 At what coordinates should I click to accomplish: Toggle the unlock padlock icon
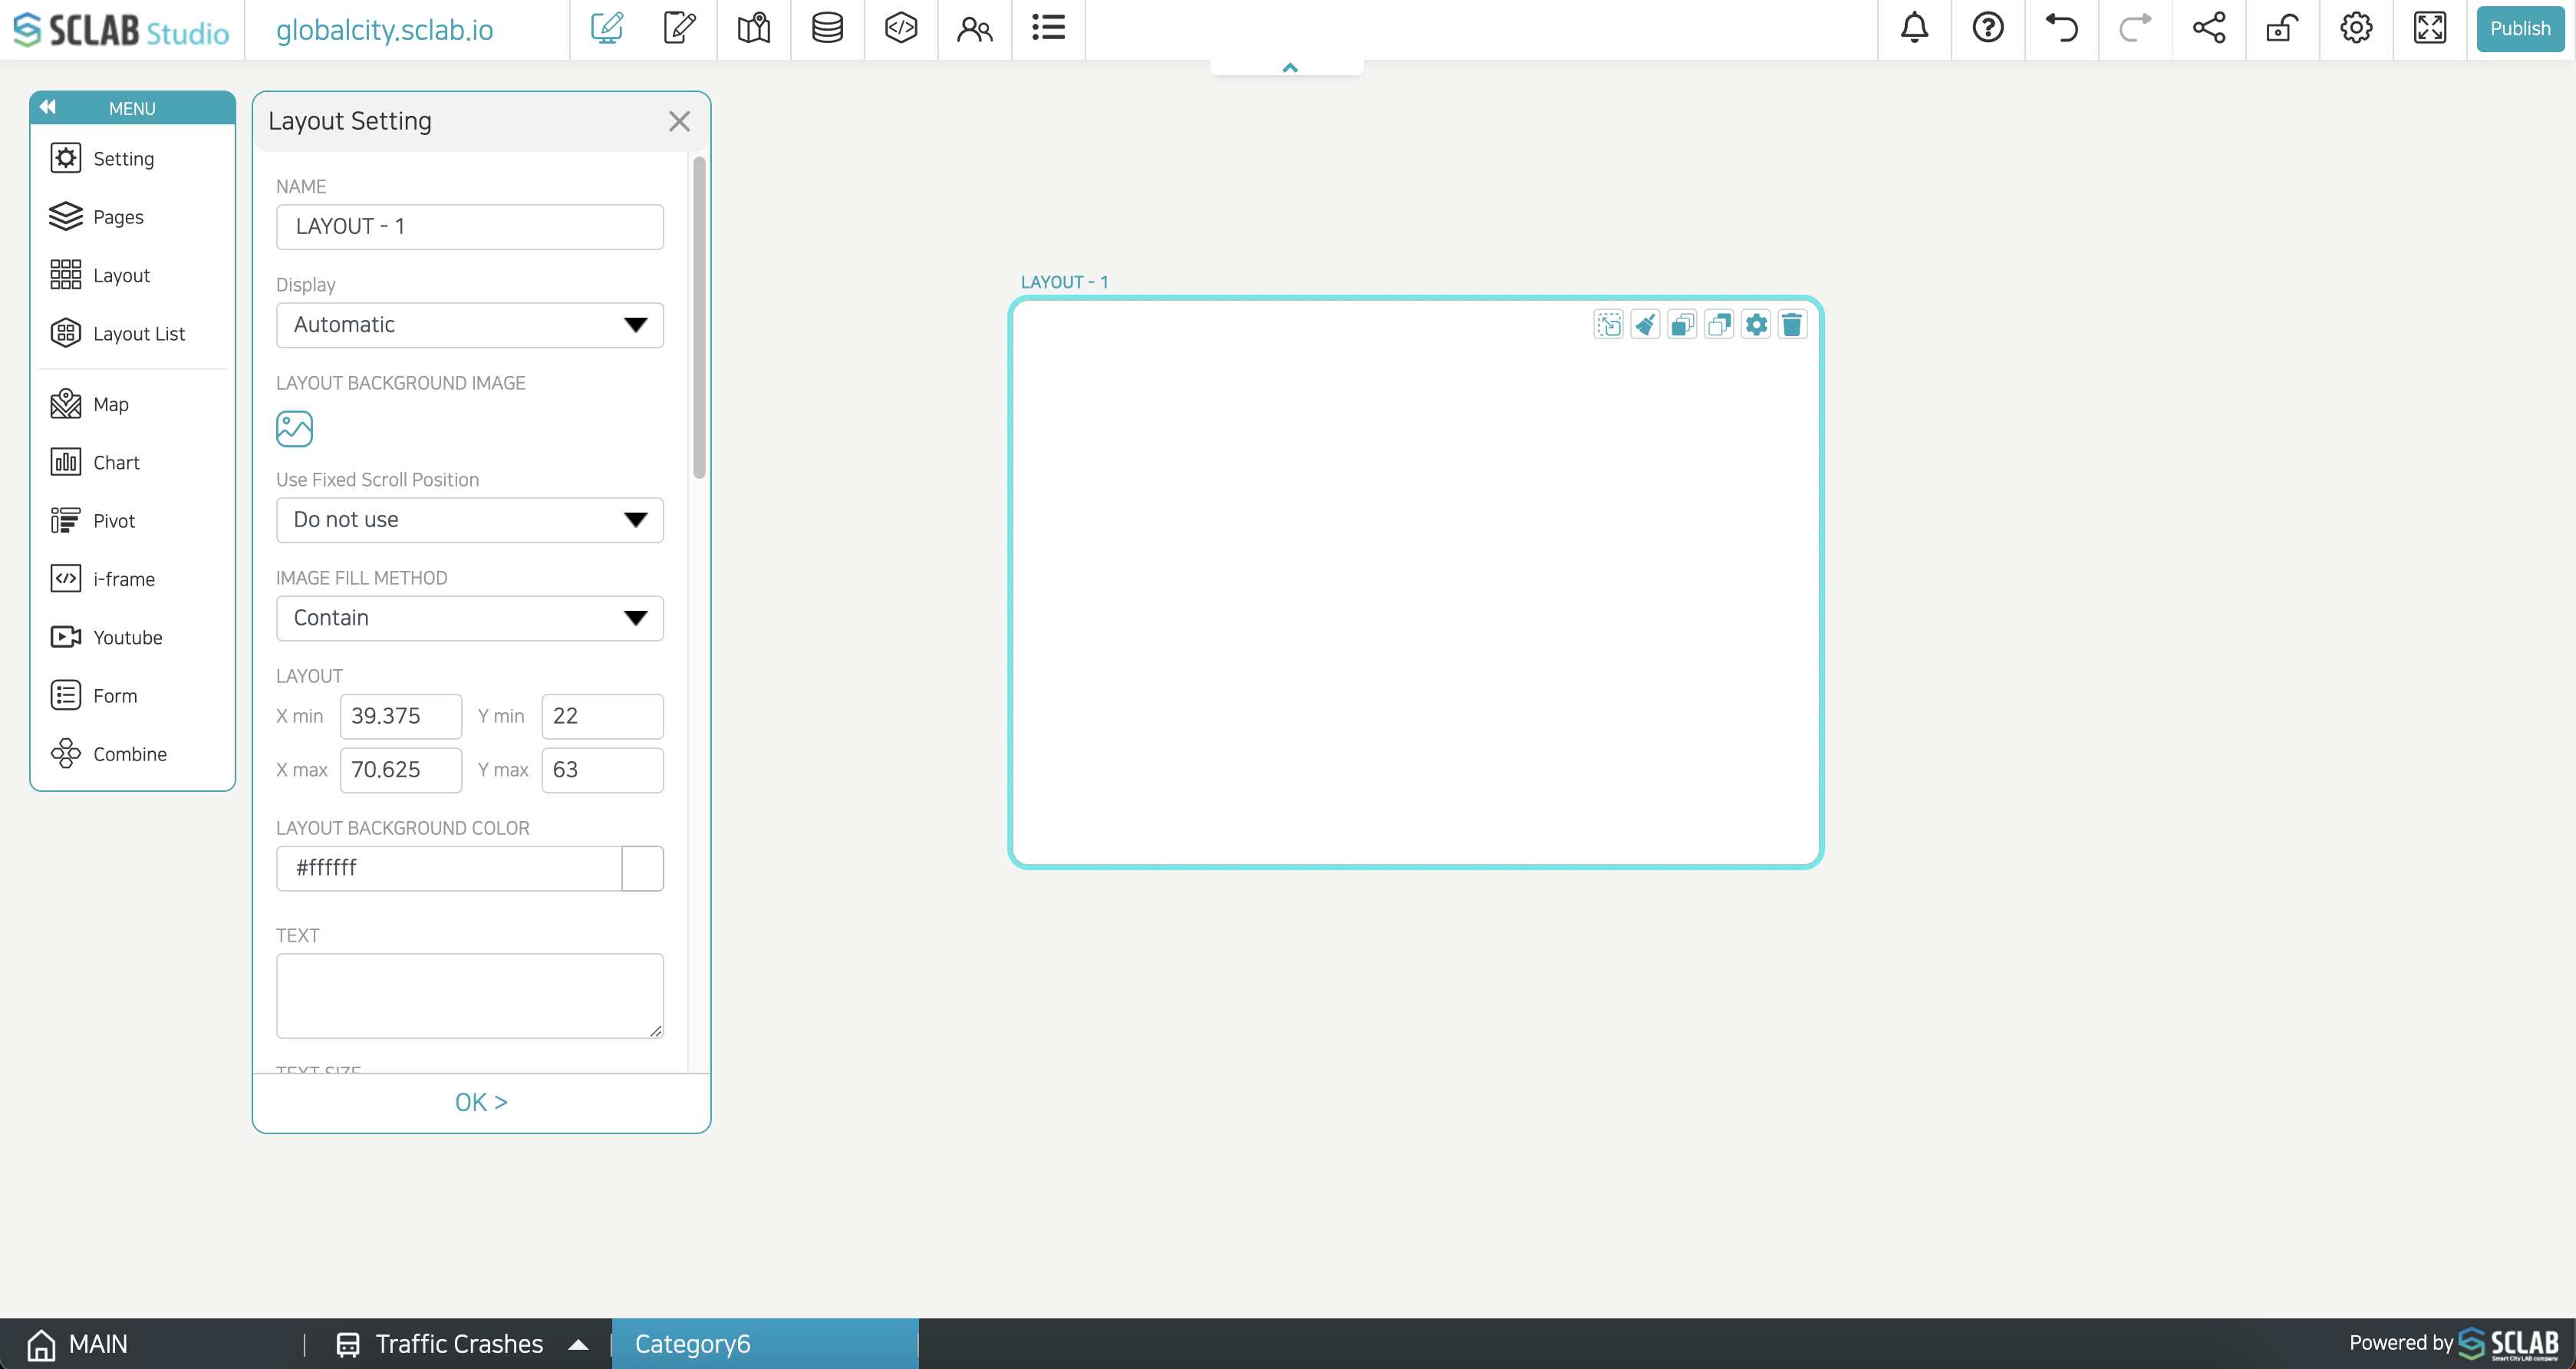coord(2282,28)
